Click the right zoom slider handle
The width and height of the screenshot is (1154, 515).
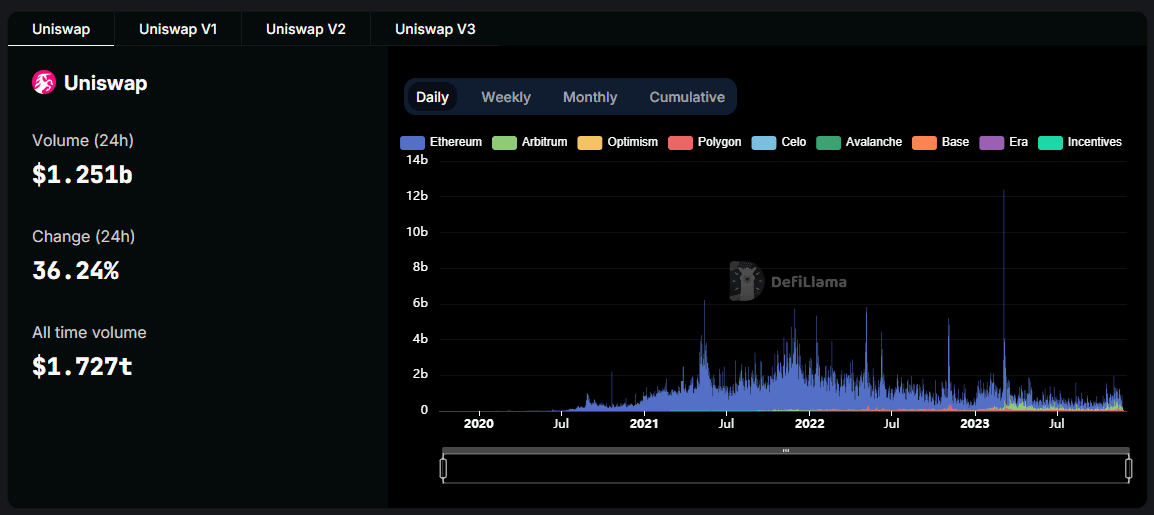tap(1128, 469)
